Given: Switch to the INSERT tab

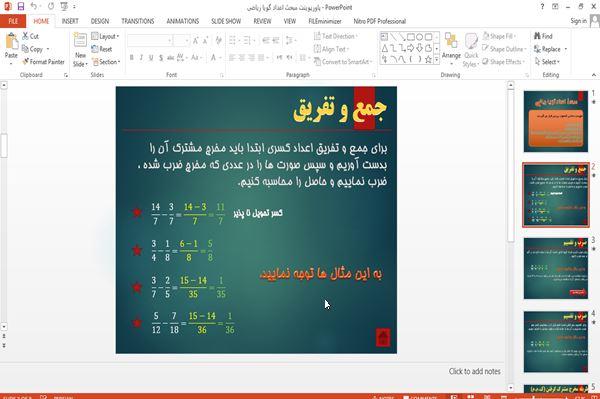Looking at the screenshot, I should [70, 21].
